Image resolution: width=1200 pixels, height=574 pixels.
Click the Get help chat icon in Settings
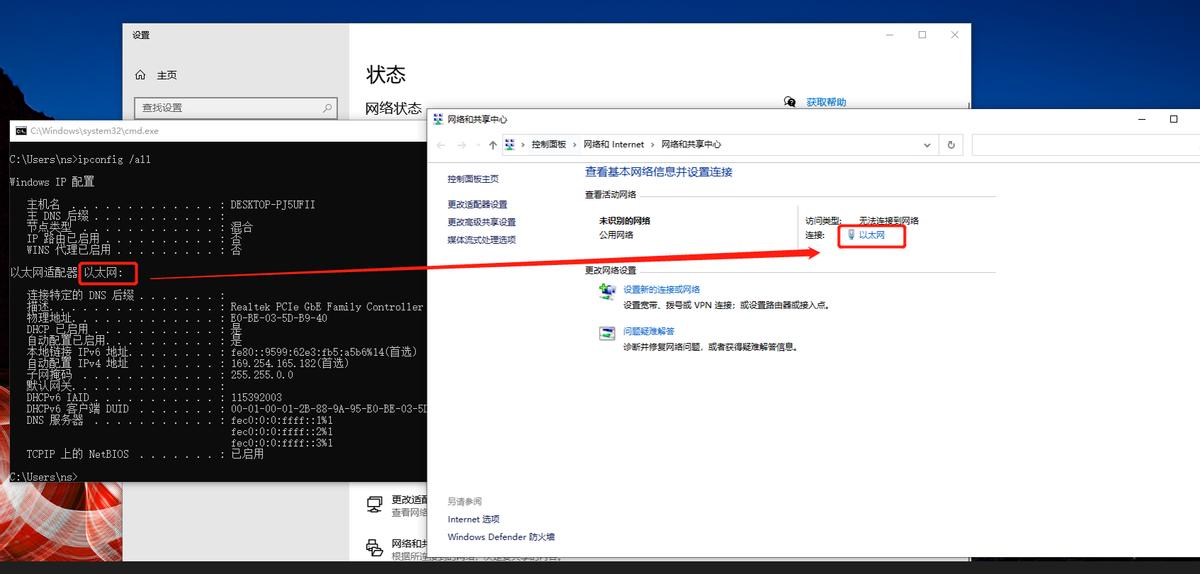[790, 102]
